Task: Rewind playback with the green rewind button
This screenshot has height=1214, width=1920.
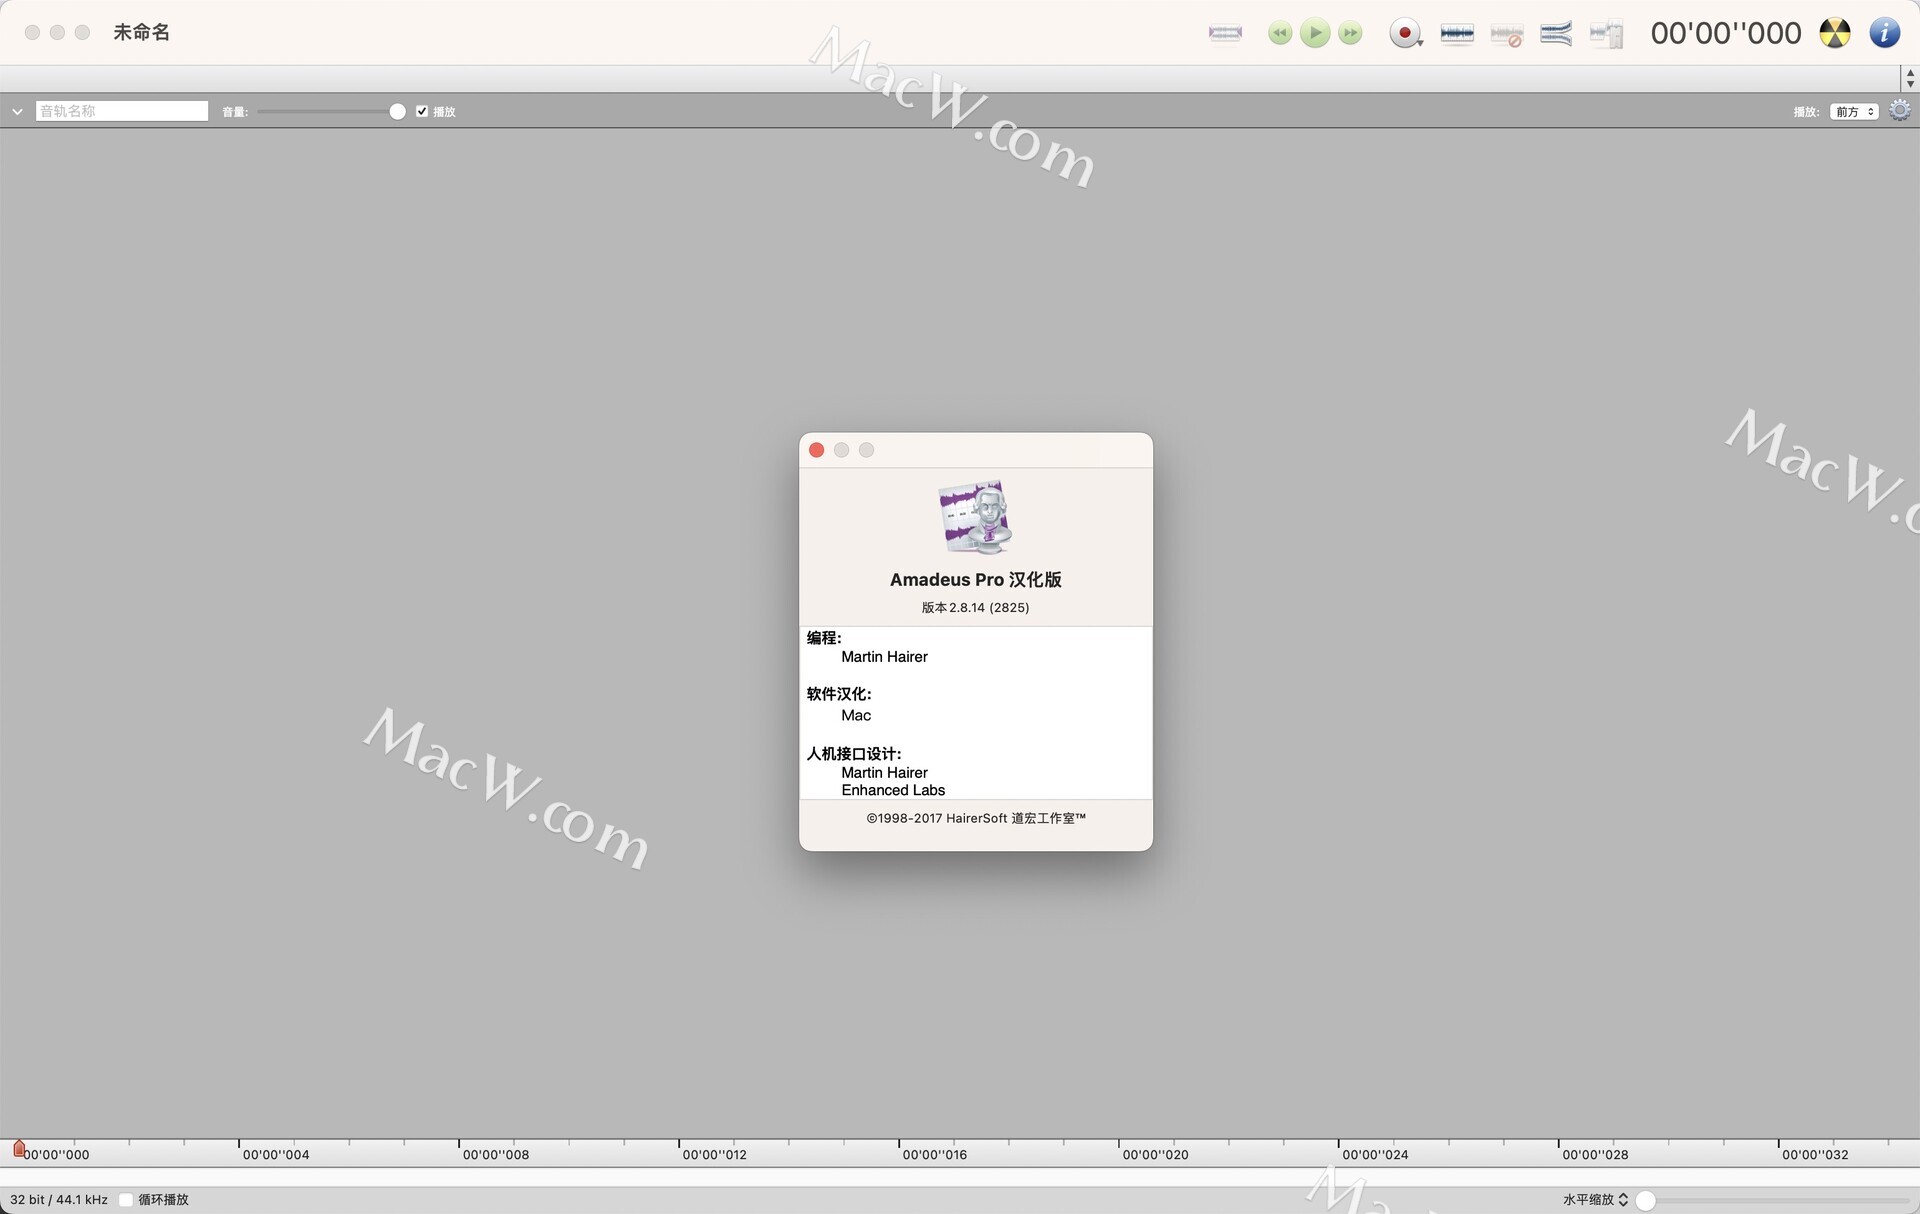Action: (x=1280, y=33)
